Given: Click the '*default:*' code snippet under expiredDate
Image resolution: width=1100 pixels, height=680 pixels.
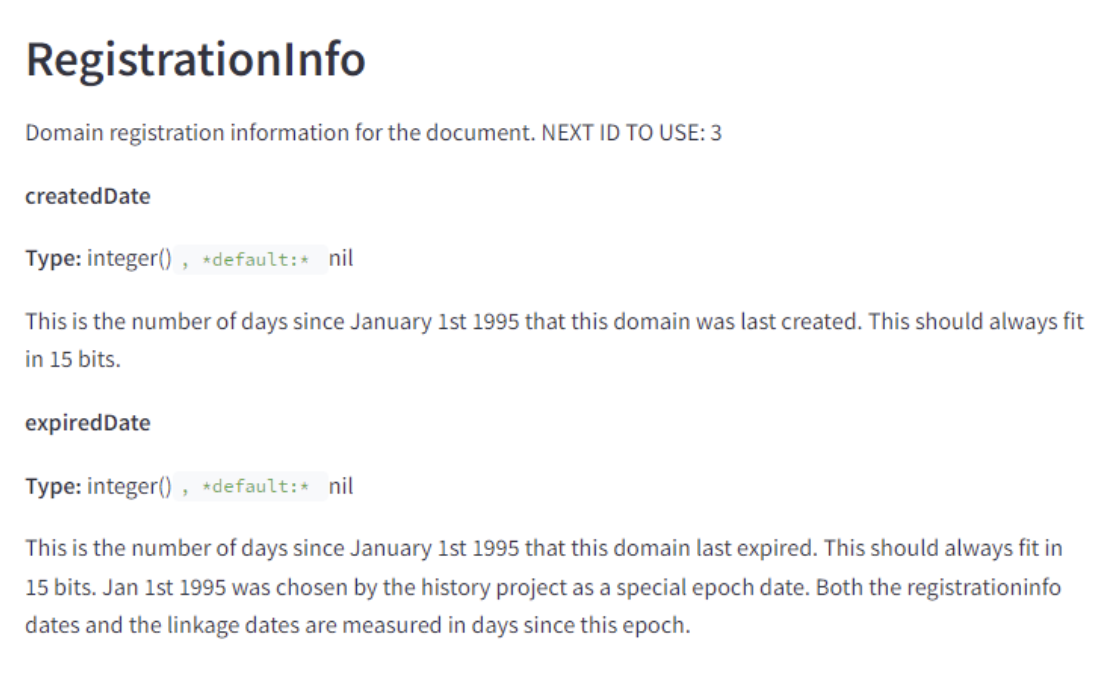Looking at the screenshot, I should [255, 488].
